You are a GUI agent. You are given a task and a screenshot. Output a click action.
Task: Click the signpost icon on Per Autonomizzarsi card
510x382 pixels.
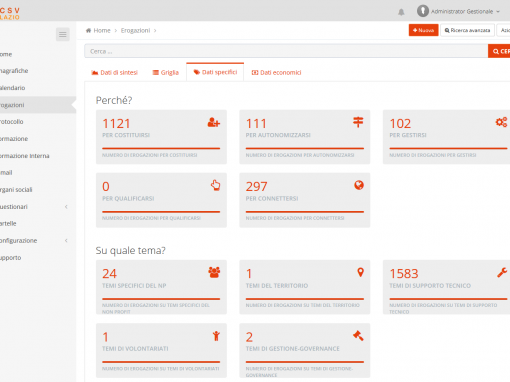point(358,122)
